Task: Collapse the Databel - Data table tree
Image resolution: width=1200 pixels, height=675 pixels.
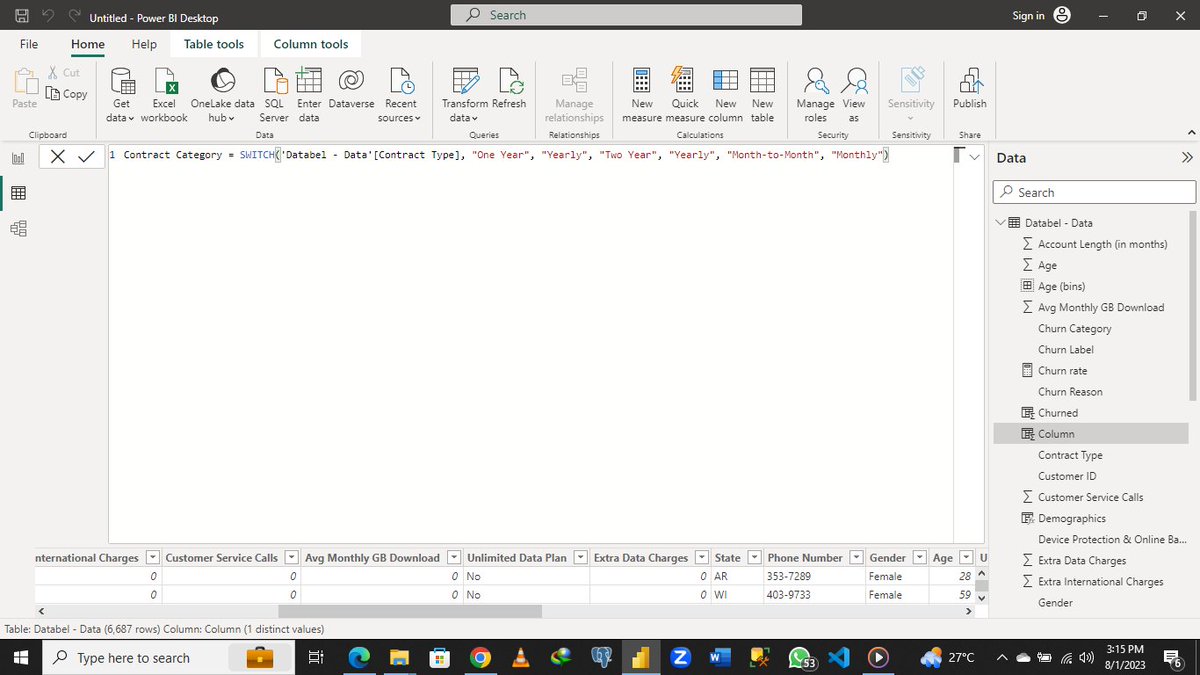Action: point(1001,223)
